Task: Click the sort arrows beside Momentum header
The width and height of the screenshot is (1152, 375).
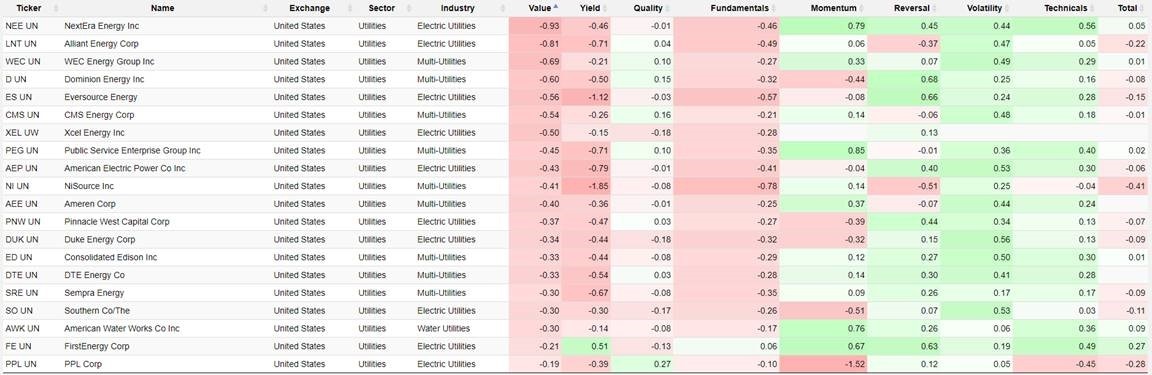Action: tap(860, 9)
